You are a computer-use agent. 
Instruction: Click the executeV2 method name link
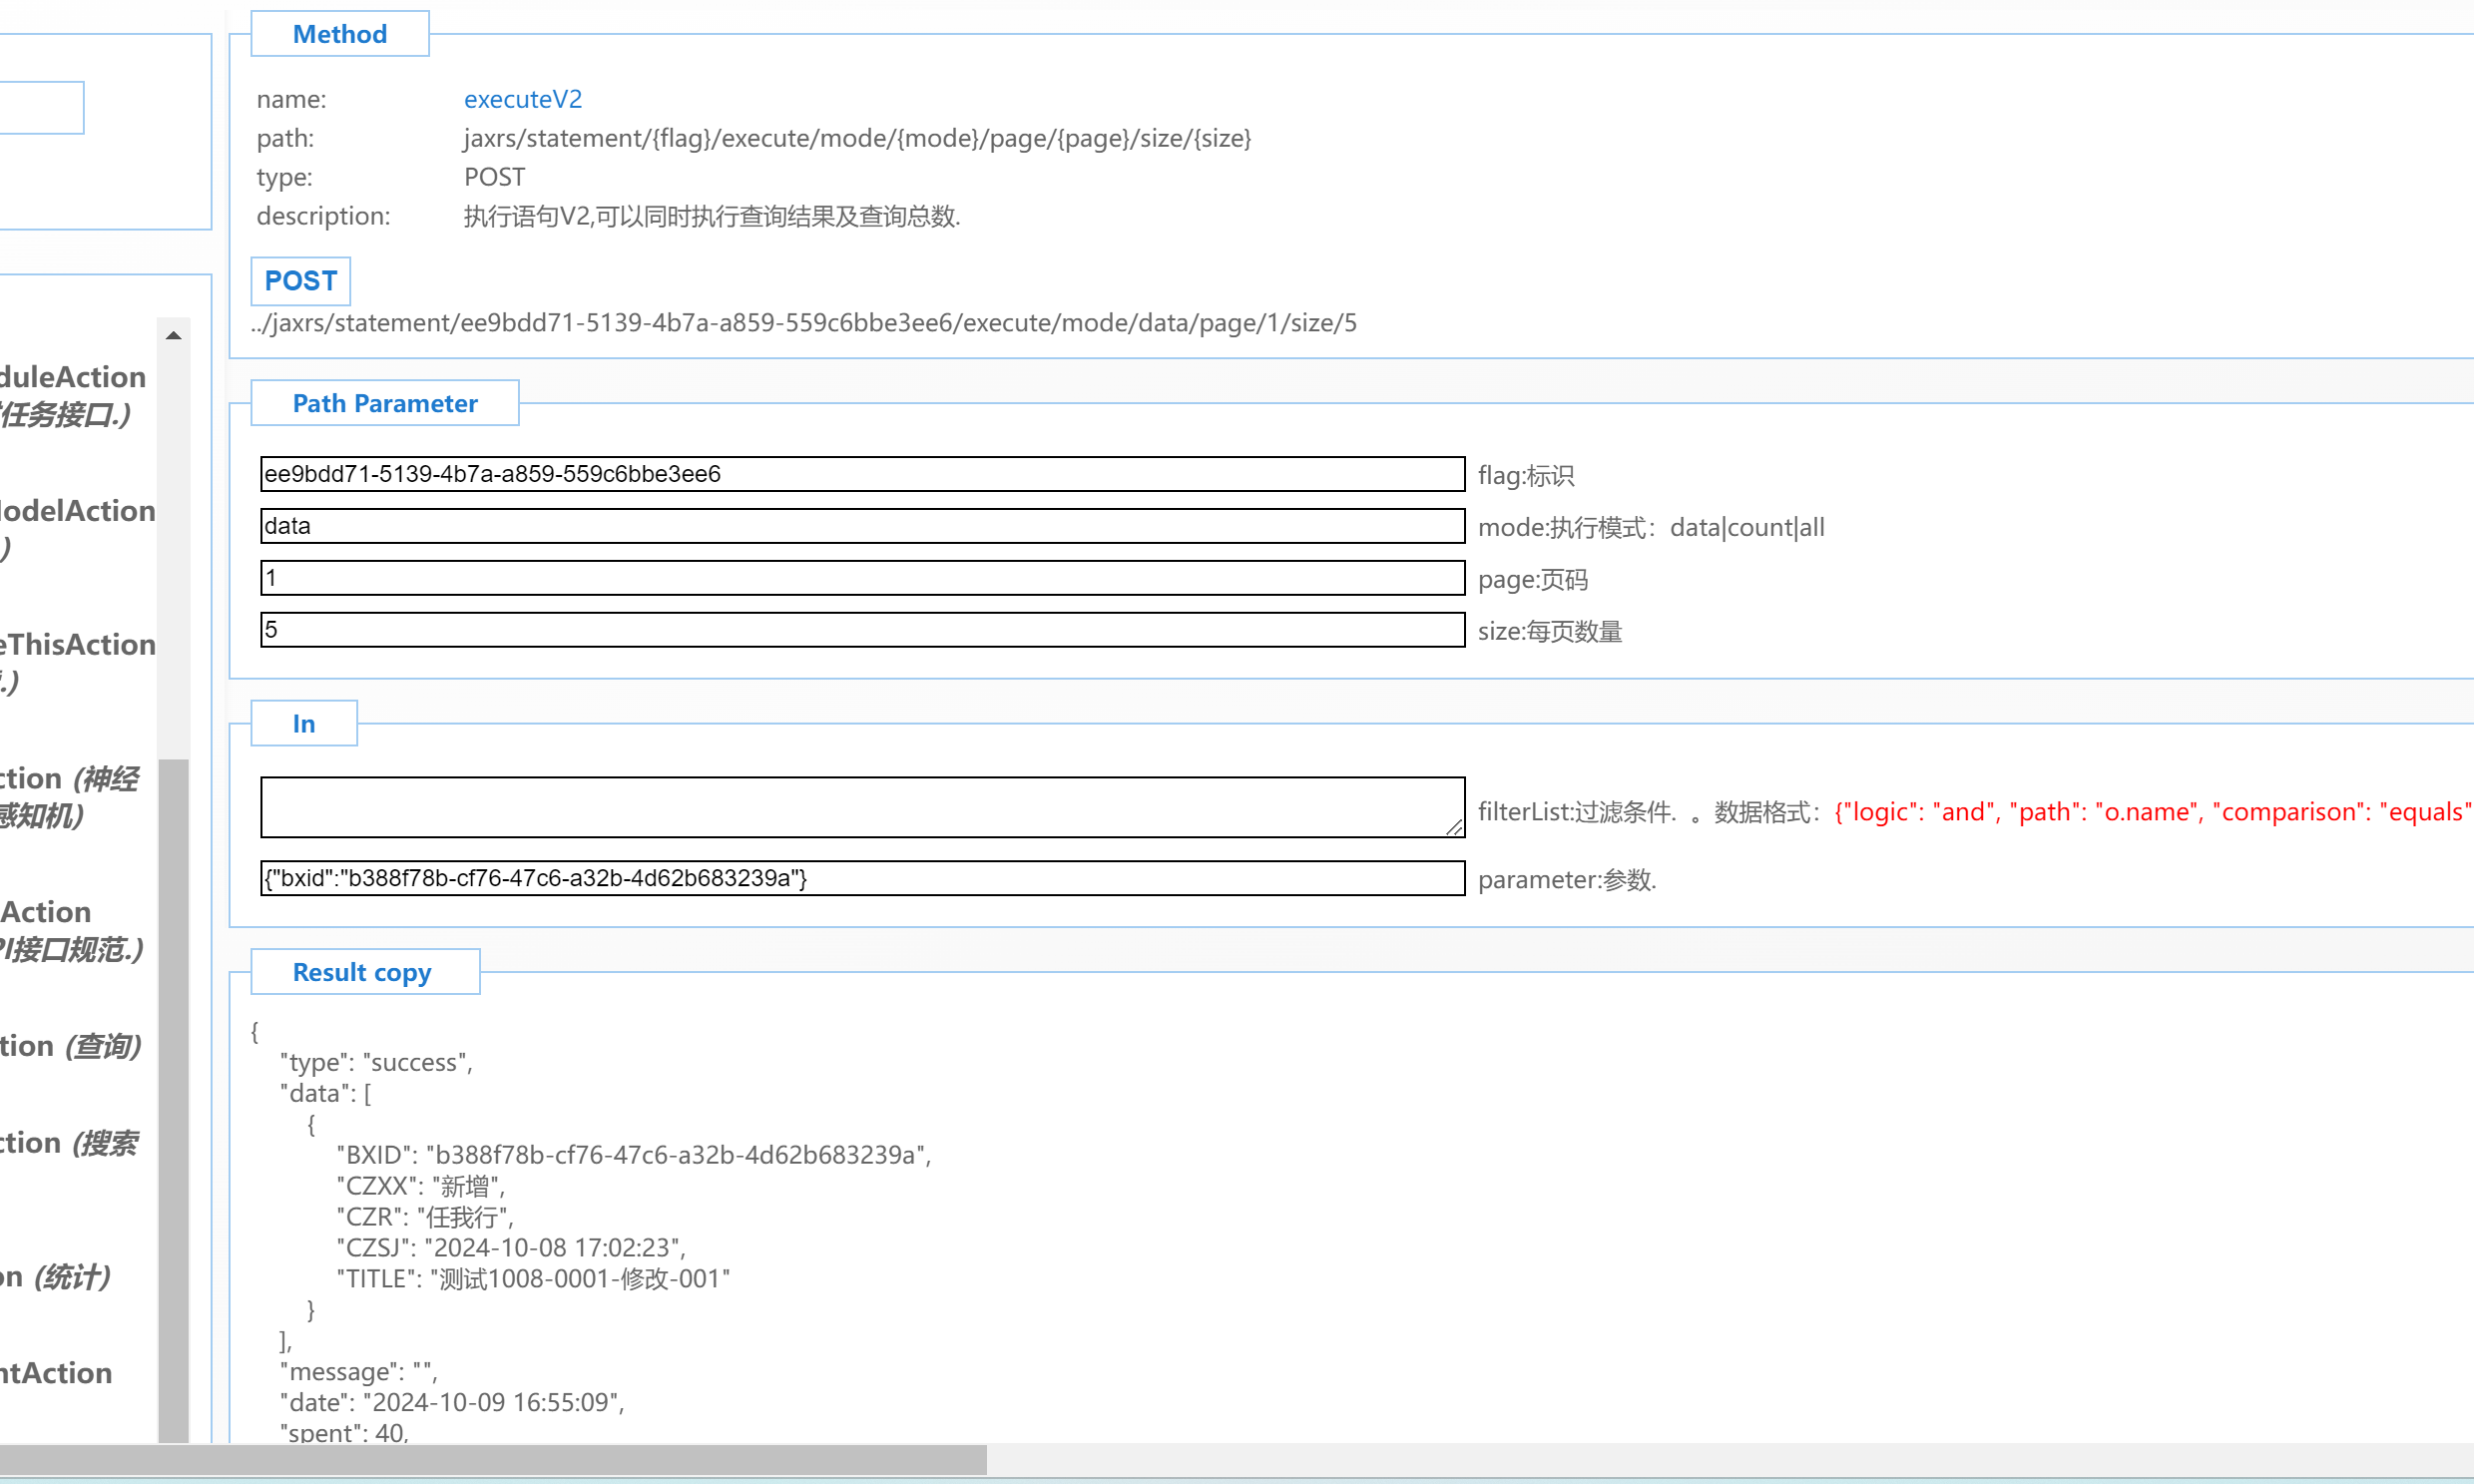tap(522, 99)
